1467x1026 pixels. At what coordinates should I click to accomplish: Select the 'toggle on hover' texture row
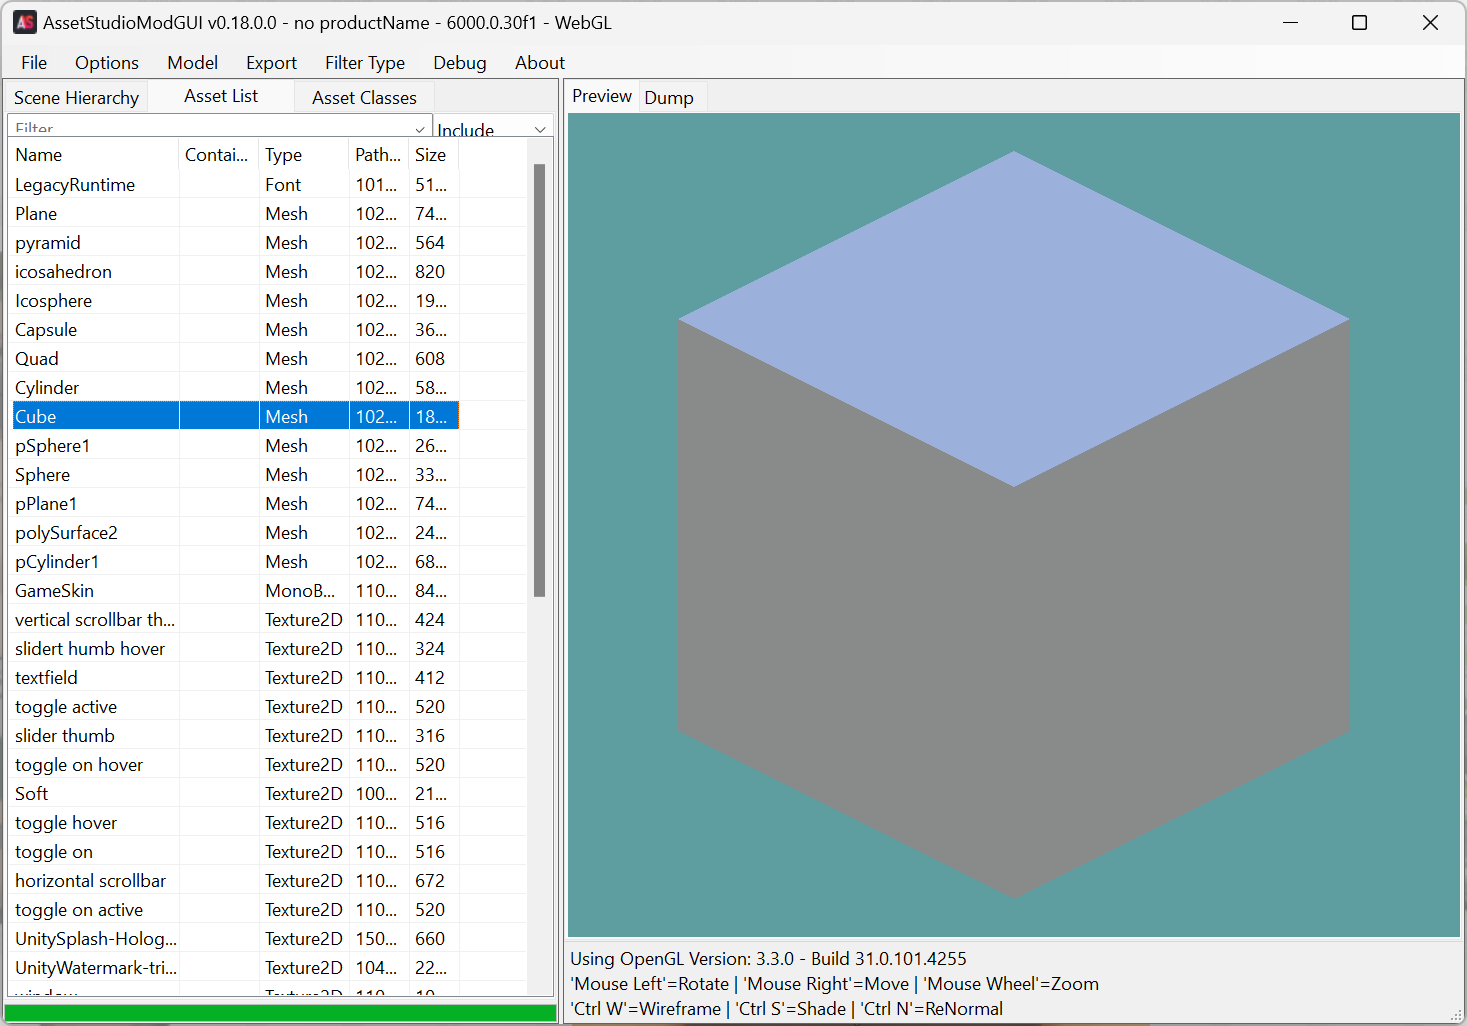pos(235,765)
